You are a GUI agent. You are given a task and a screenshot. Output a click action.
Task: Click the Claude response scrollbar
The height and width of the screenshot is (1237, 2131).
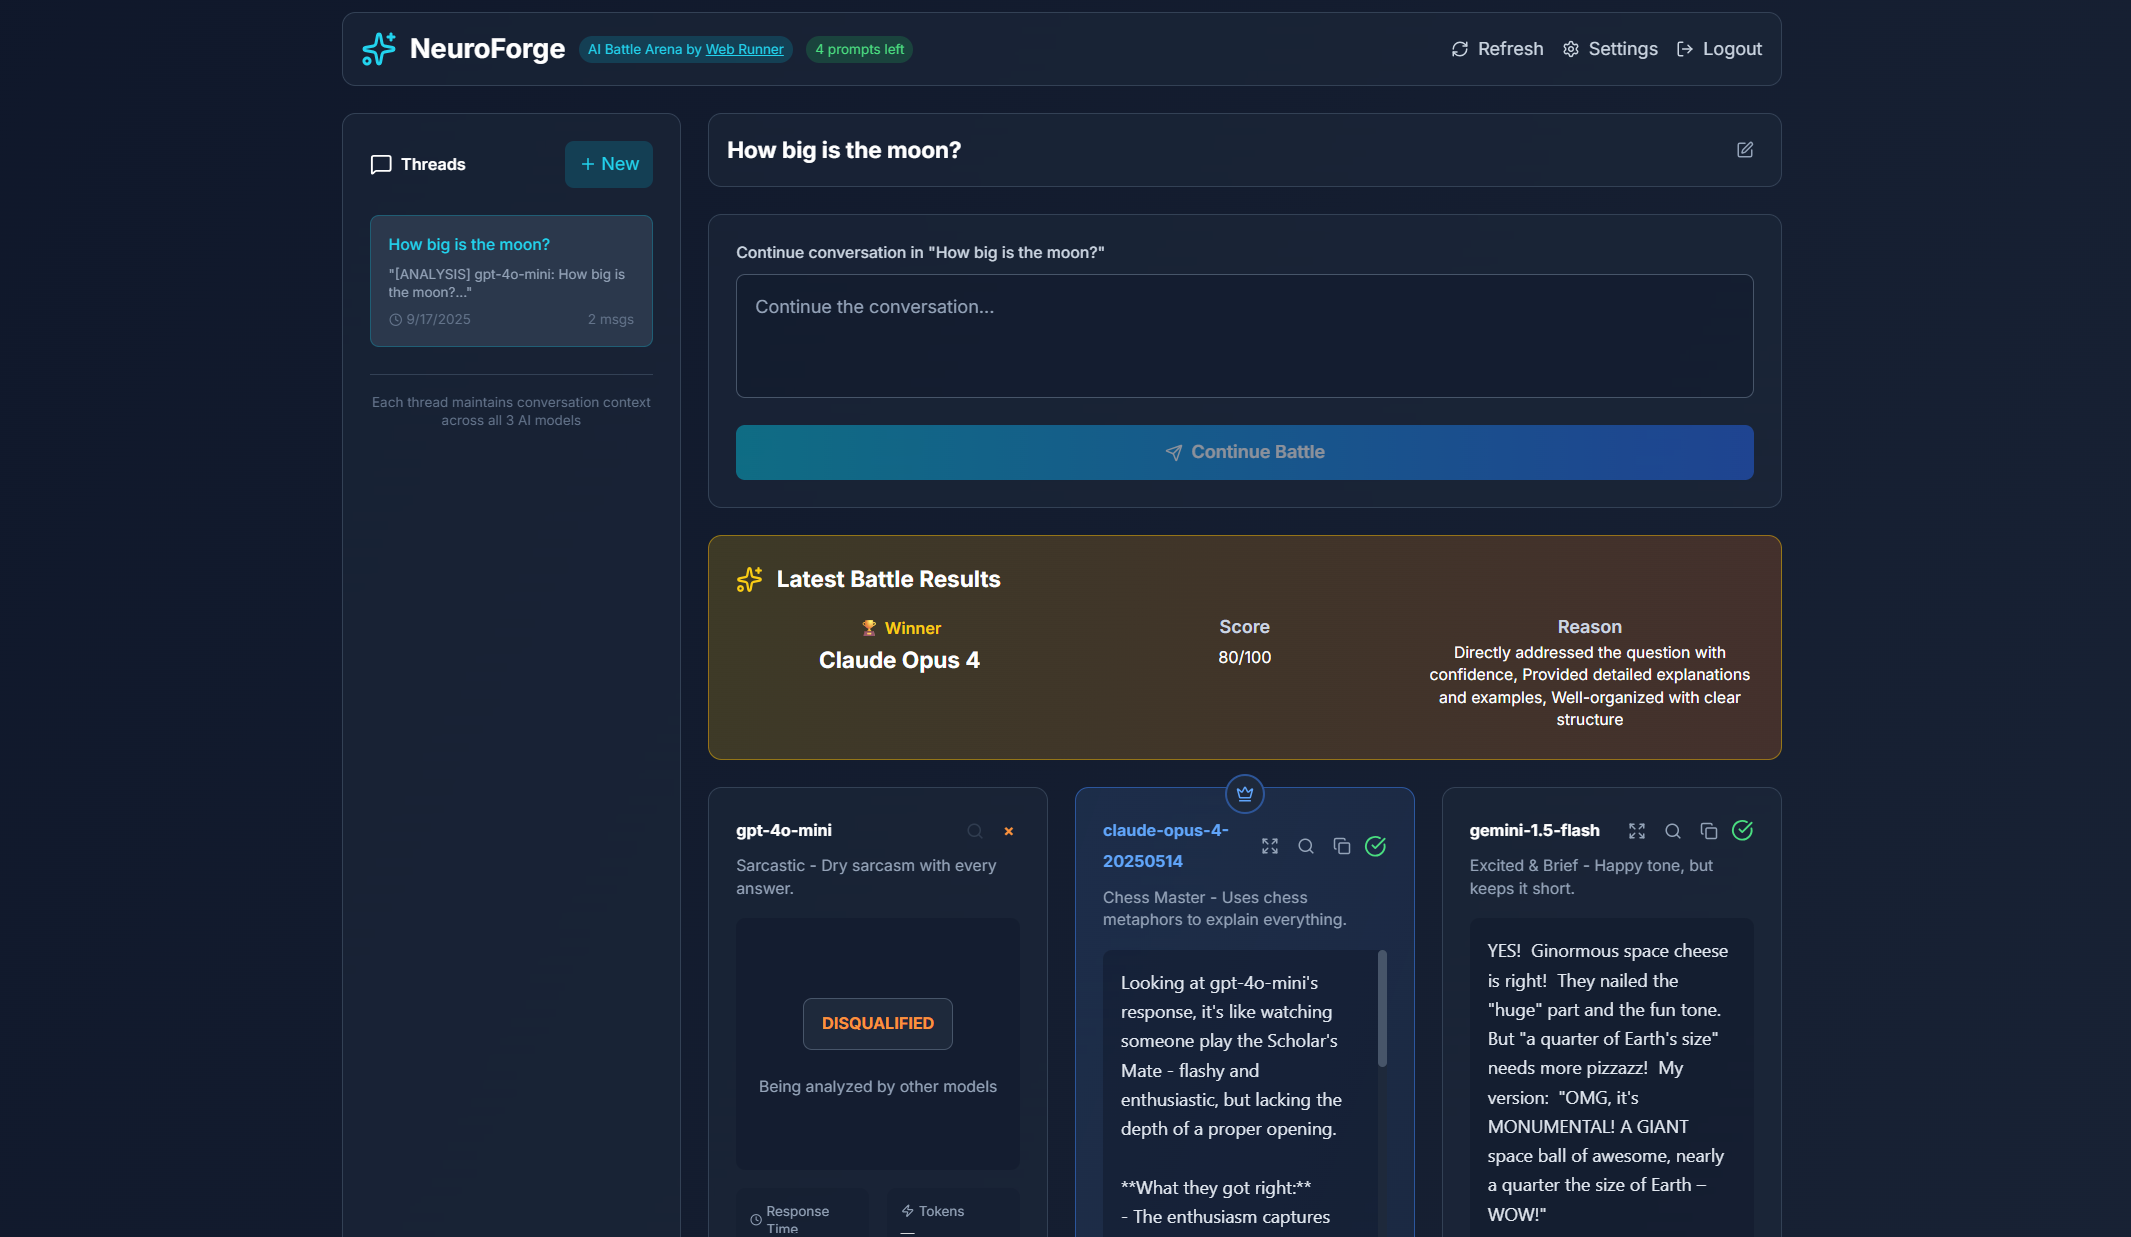point(1383,1010)
